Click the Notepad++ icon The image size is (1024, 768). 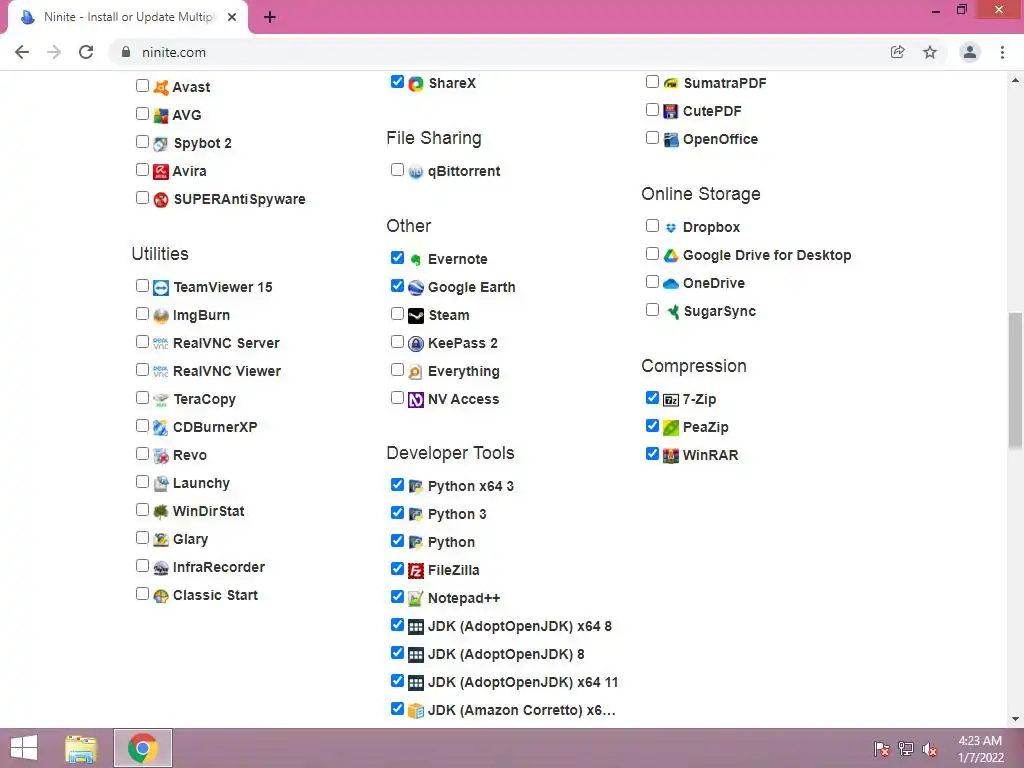pos(416,598)
